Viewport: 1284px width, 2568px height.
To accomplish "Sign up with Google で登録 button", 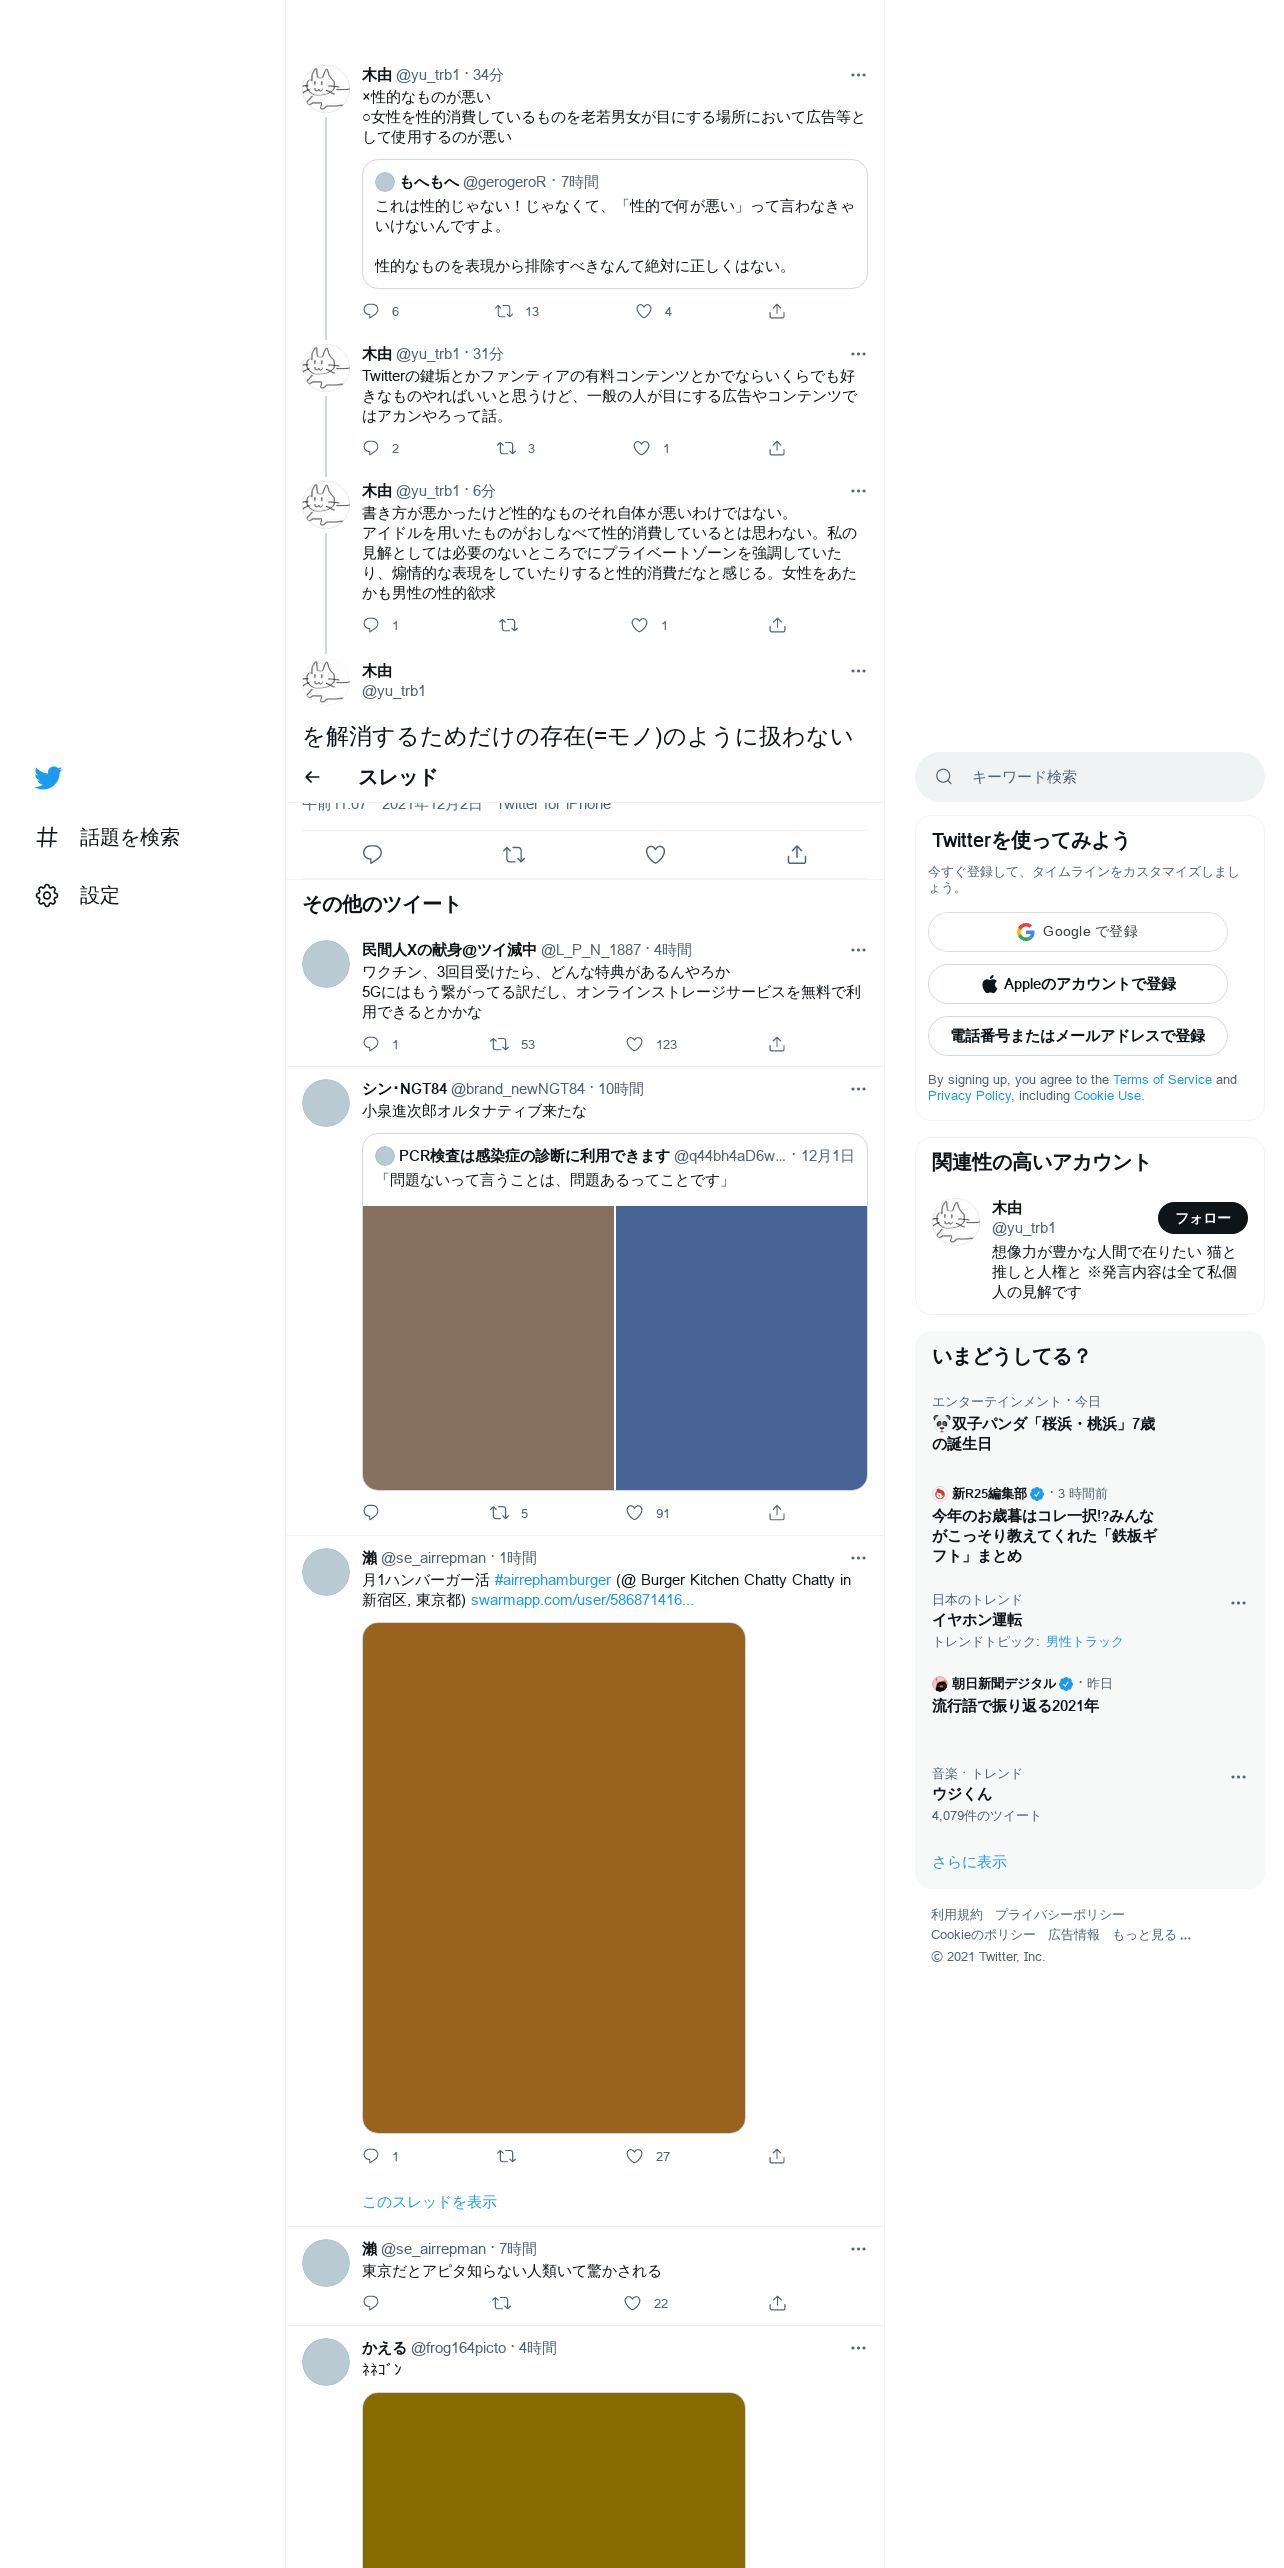I will pos(1077,932).
